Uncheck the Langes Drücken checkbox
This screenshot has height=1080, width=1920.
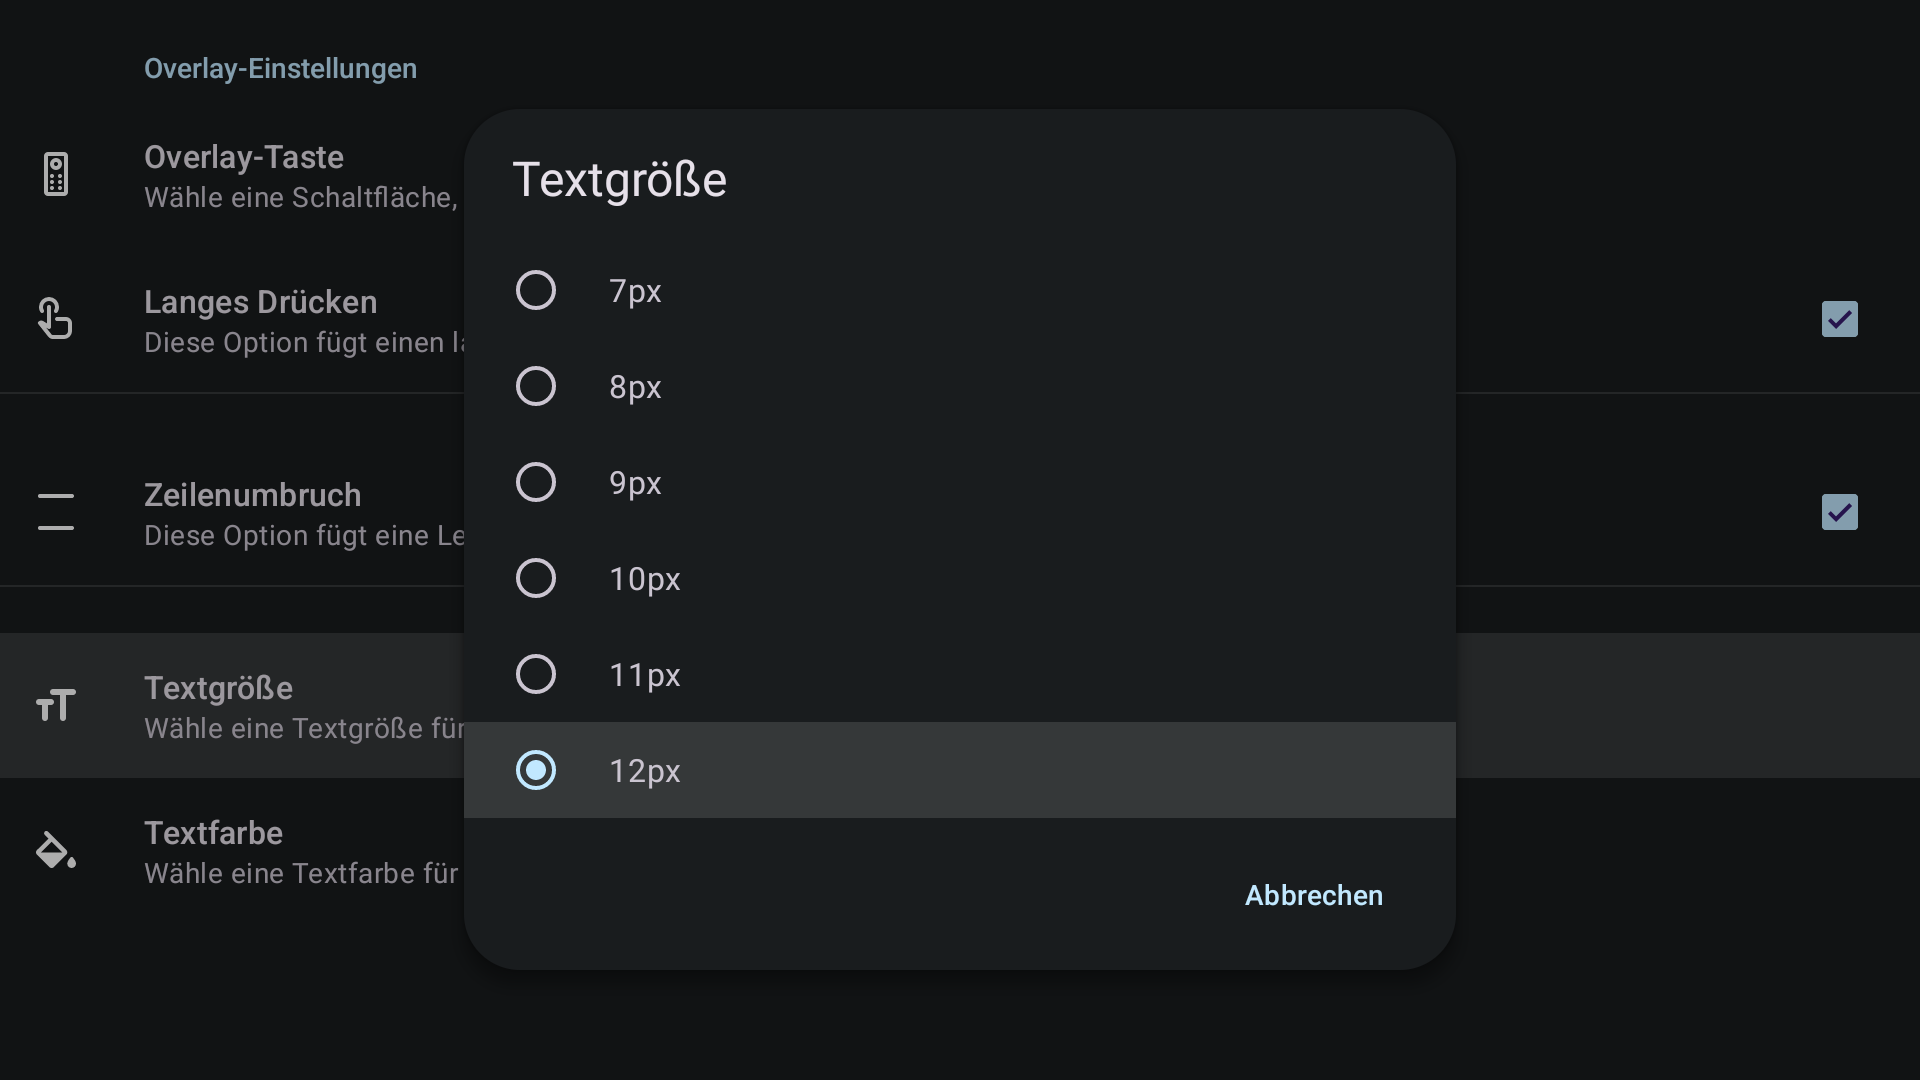[x=1840, y=319]
